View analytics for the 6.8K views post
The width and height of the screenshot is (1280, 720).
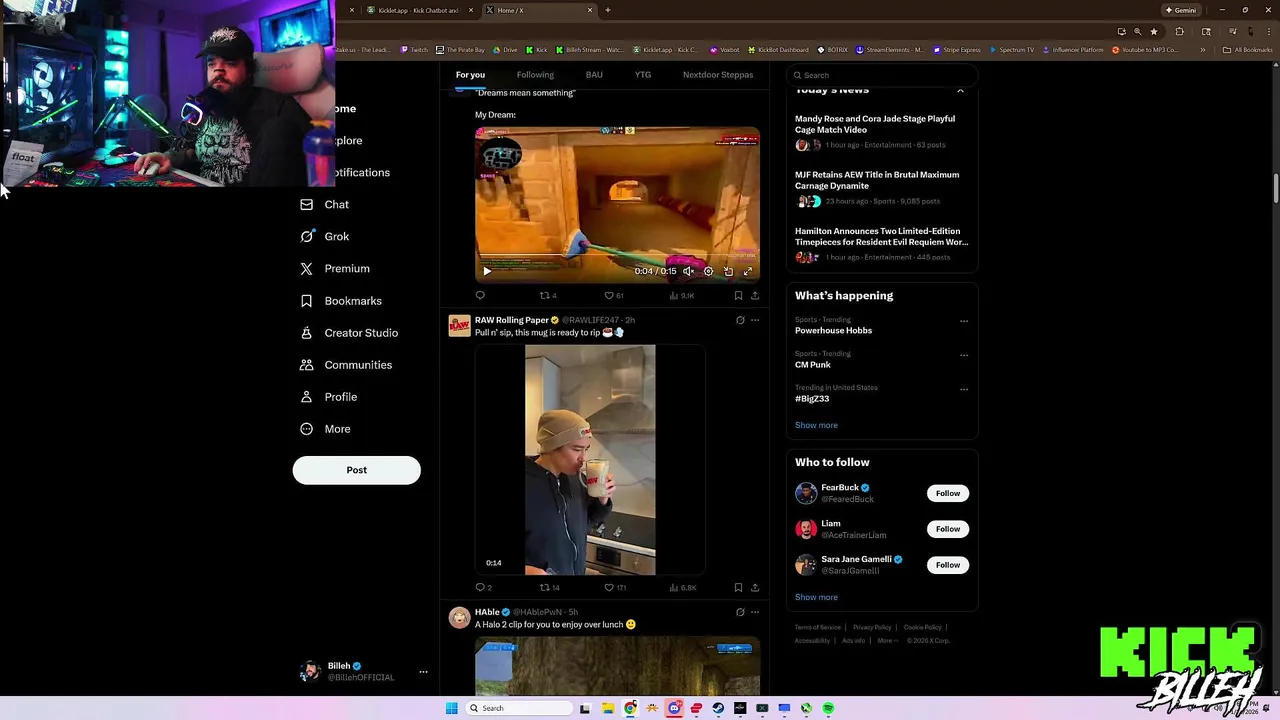(x=682, y=587)
